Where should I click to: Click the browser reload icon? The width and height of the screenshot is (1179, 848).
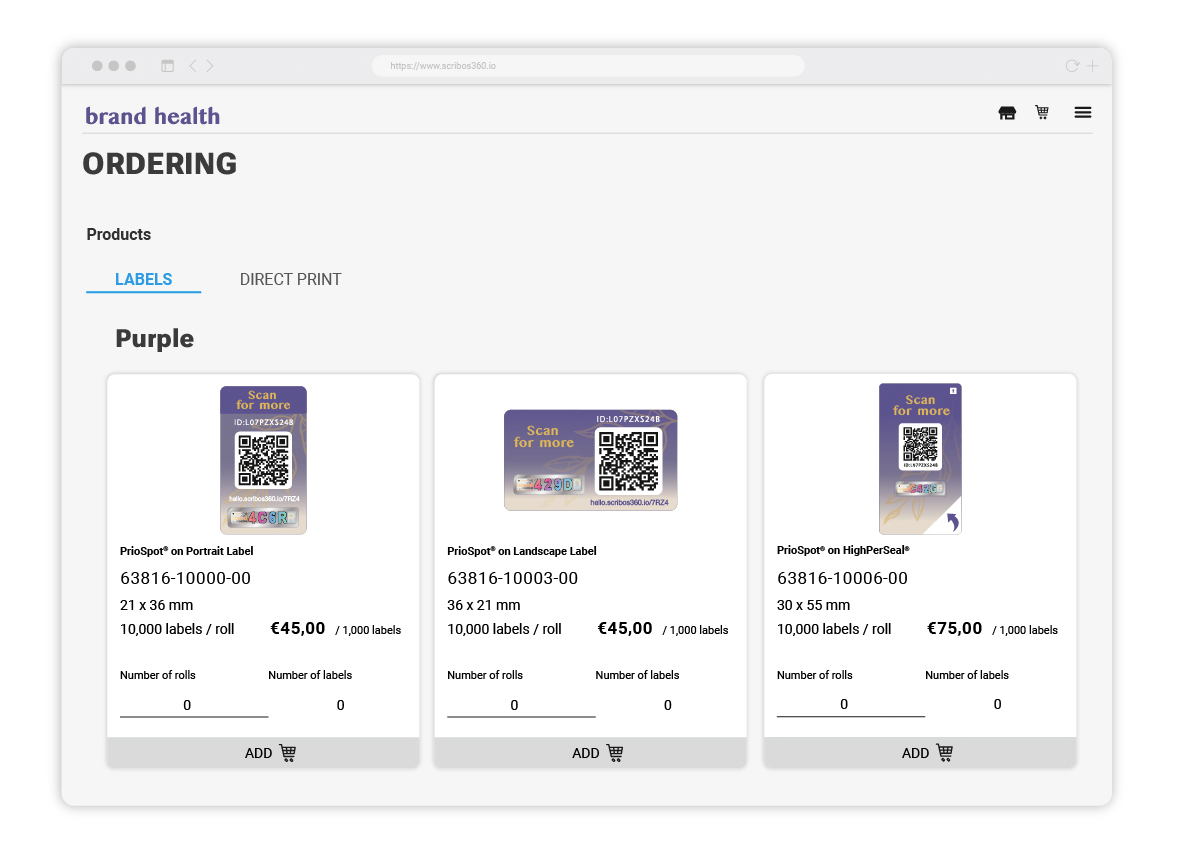(1071, 66)
